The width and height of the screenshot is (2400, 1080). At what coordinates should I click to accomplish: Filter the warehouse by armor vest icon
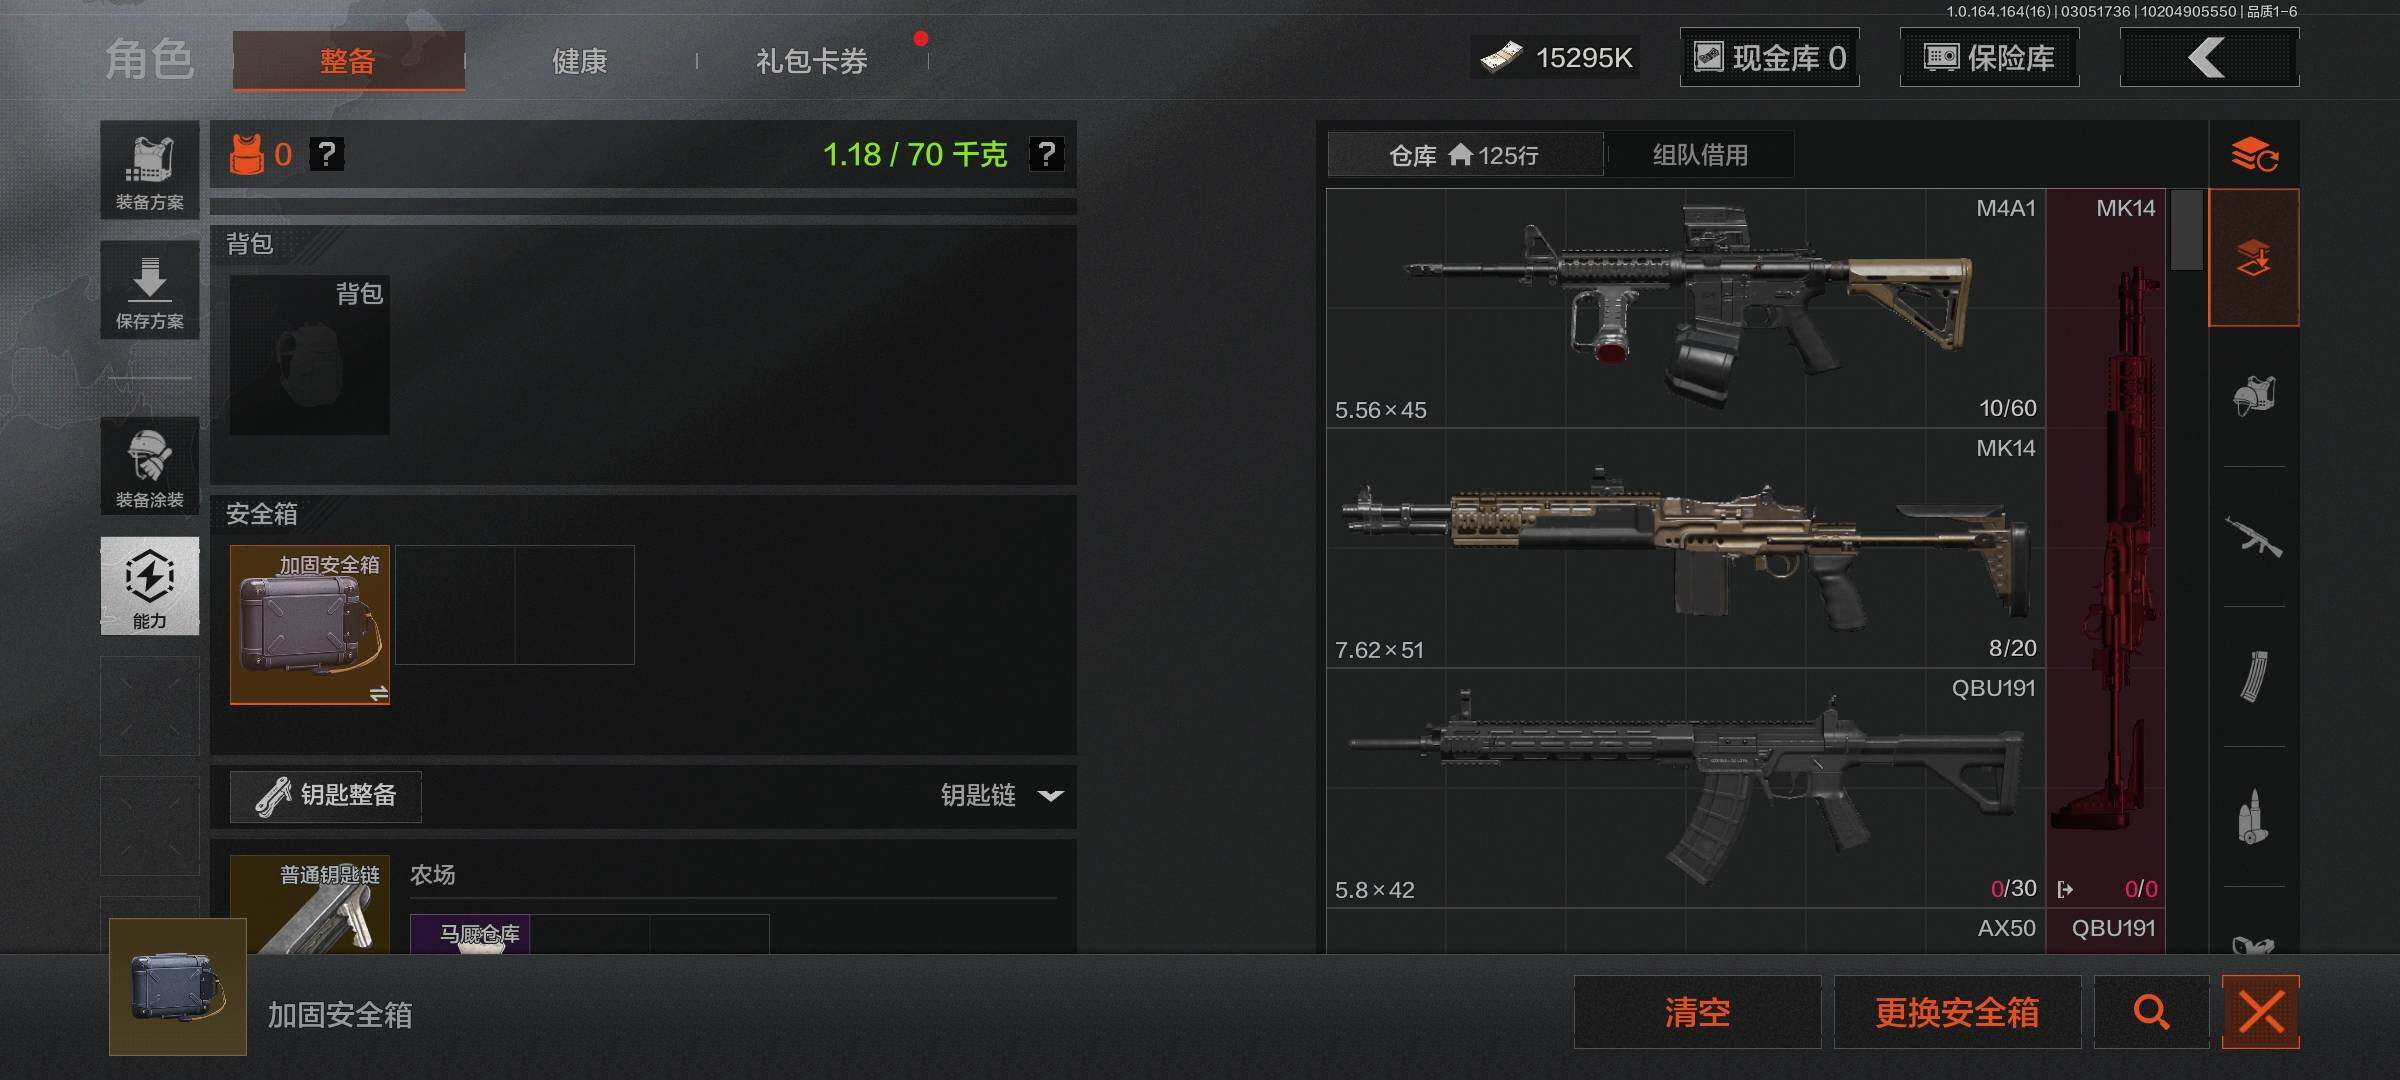point(2254,396)
